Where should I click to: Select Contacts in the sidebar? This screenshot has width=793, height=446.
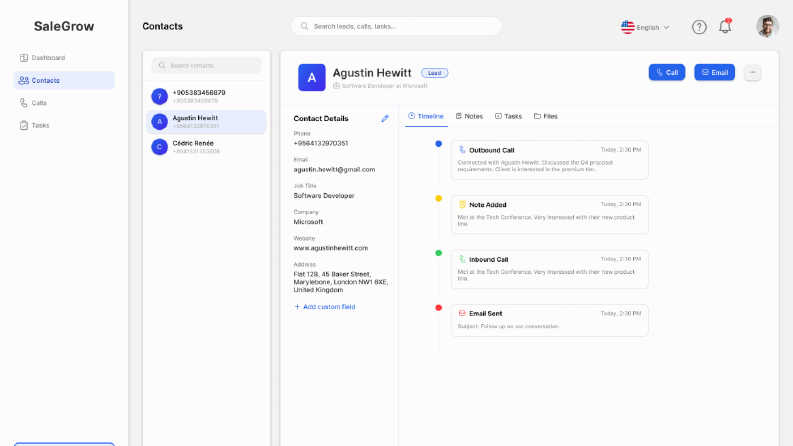(x=64, y=80)
